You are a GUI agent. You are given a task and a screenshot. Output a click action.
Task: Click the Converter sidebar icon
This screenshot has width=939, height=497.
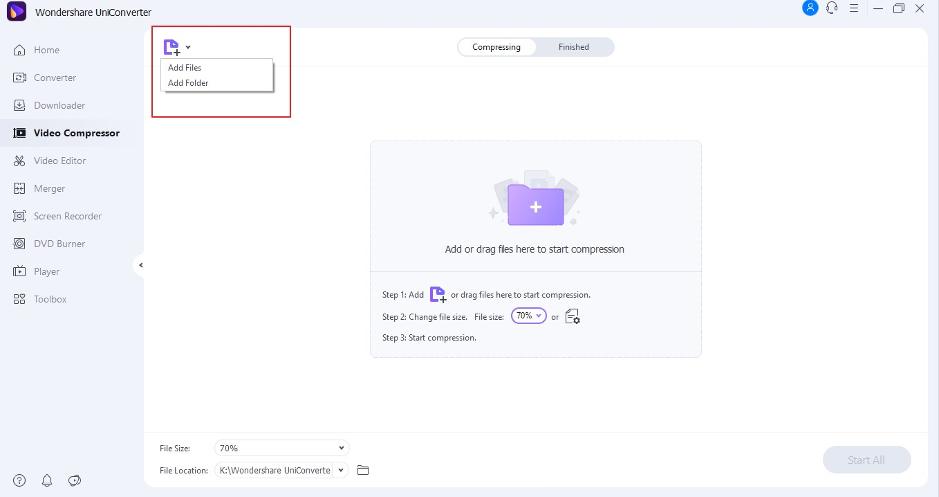coord(19,78)
